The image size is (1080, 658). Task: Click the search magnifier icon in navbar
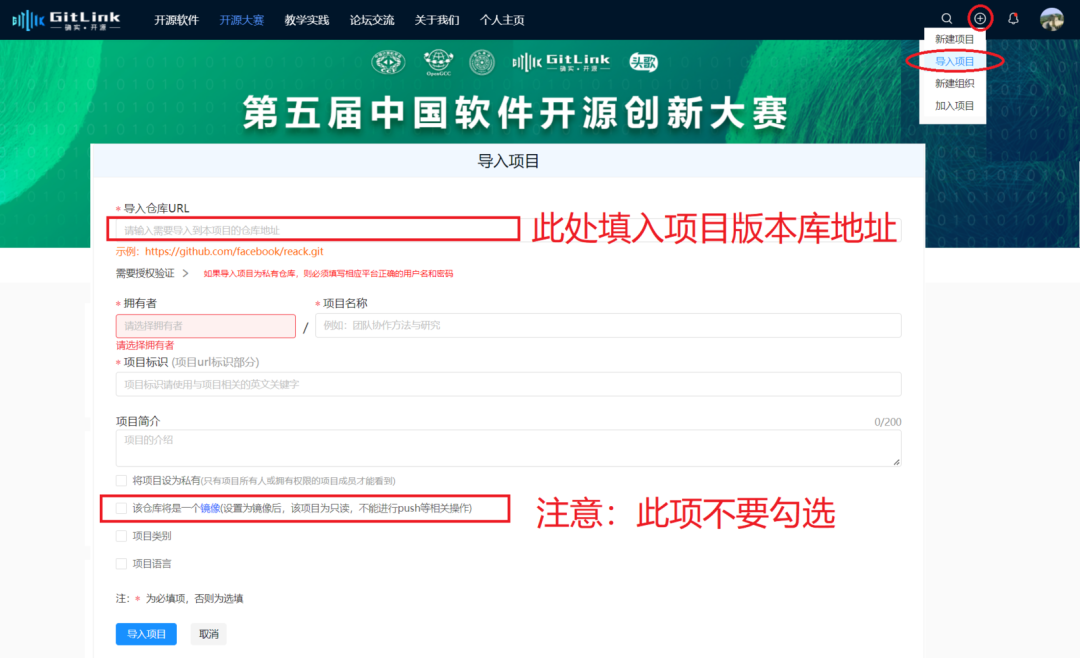tap(946, 18)
